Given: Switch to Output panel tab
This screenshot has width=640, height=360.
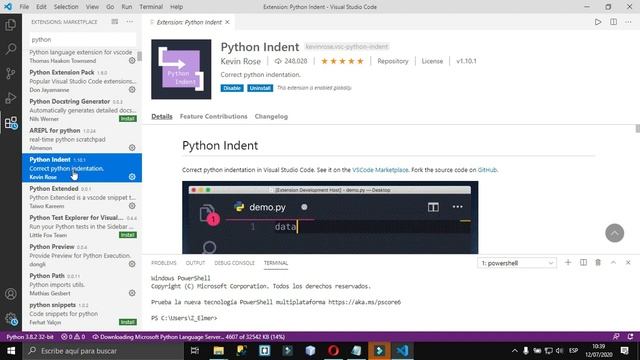Looking at the screenshot, I should pyautogui.click(x=195, y=263).
